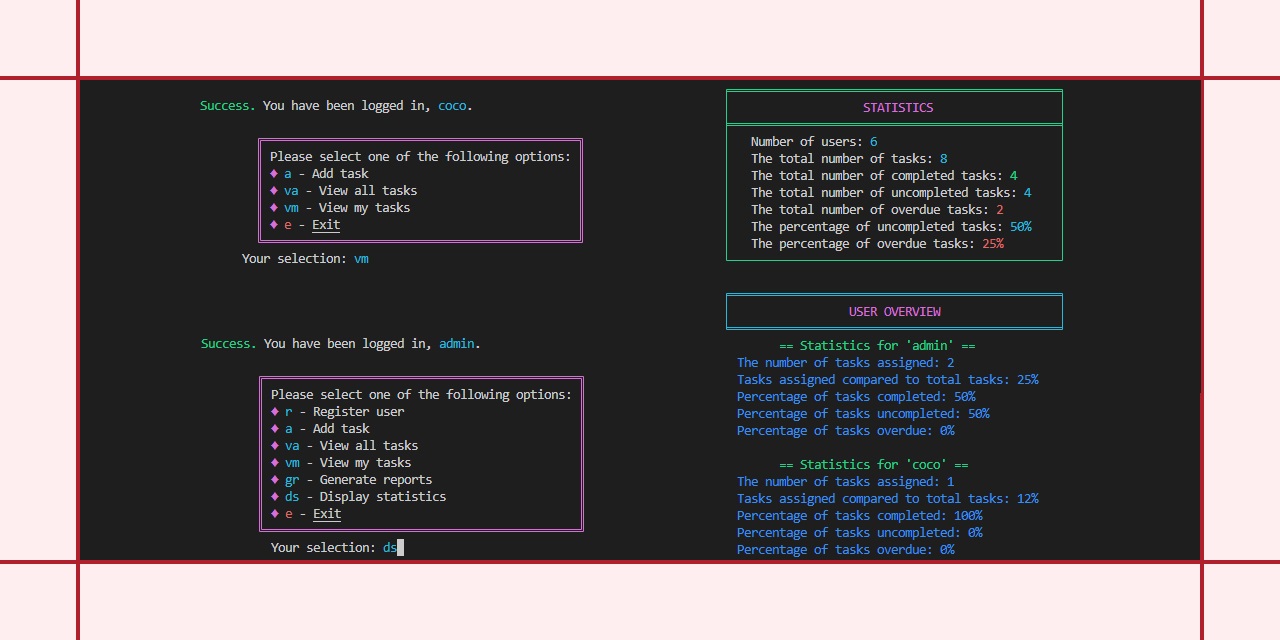Screen dimensions: 1280x640
Task: Collapse the USER OVERVIEW panel header
Action: pos(894,311)
